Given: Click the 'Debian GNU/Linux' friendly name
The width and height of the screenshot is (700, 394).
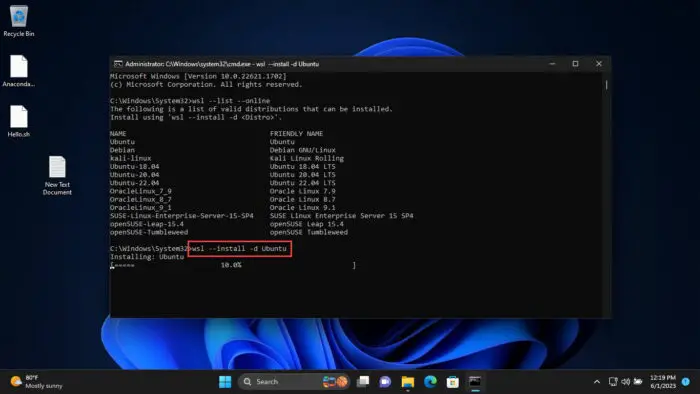Looking at the screenshot, I should (302, 150).
